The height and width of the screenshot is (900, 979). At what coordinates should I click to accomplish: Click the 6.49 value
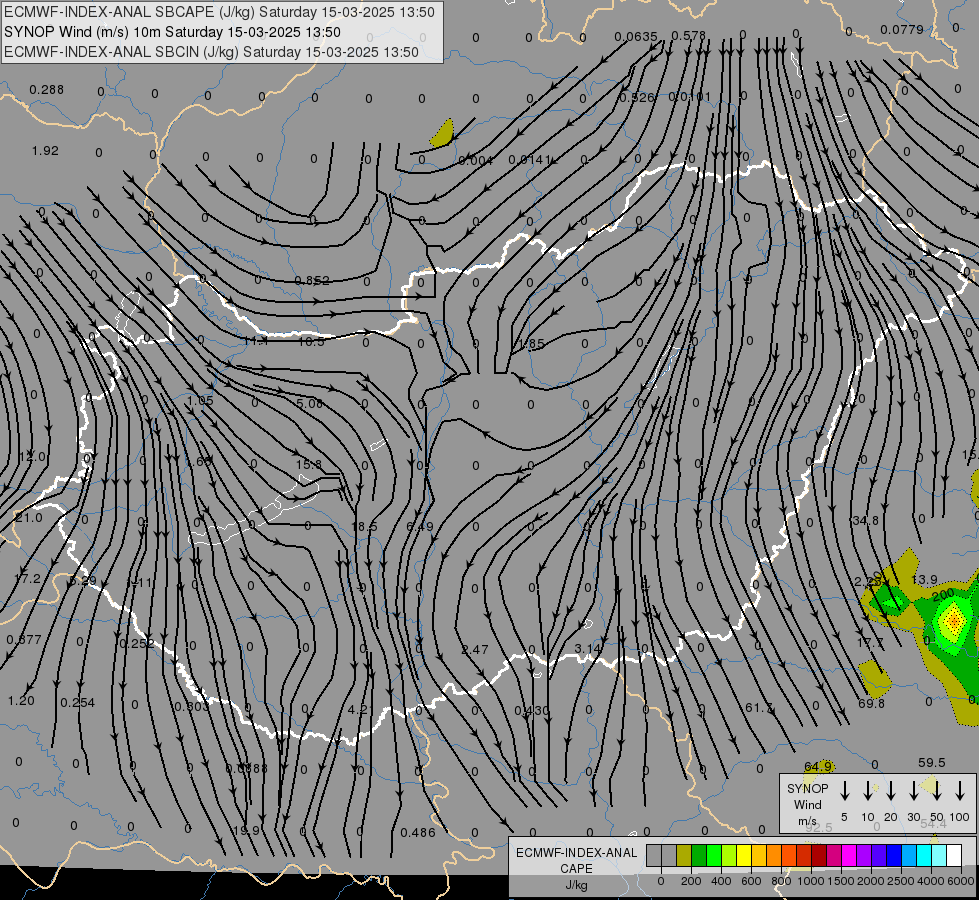(x=420, y=527)
